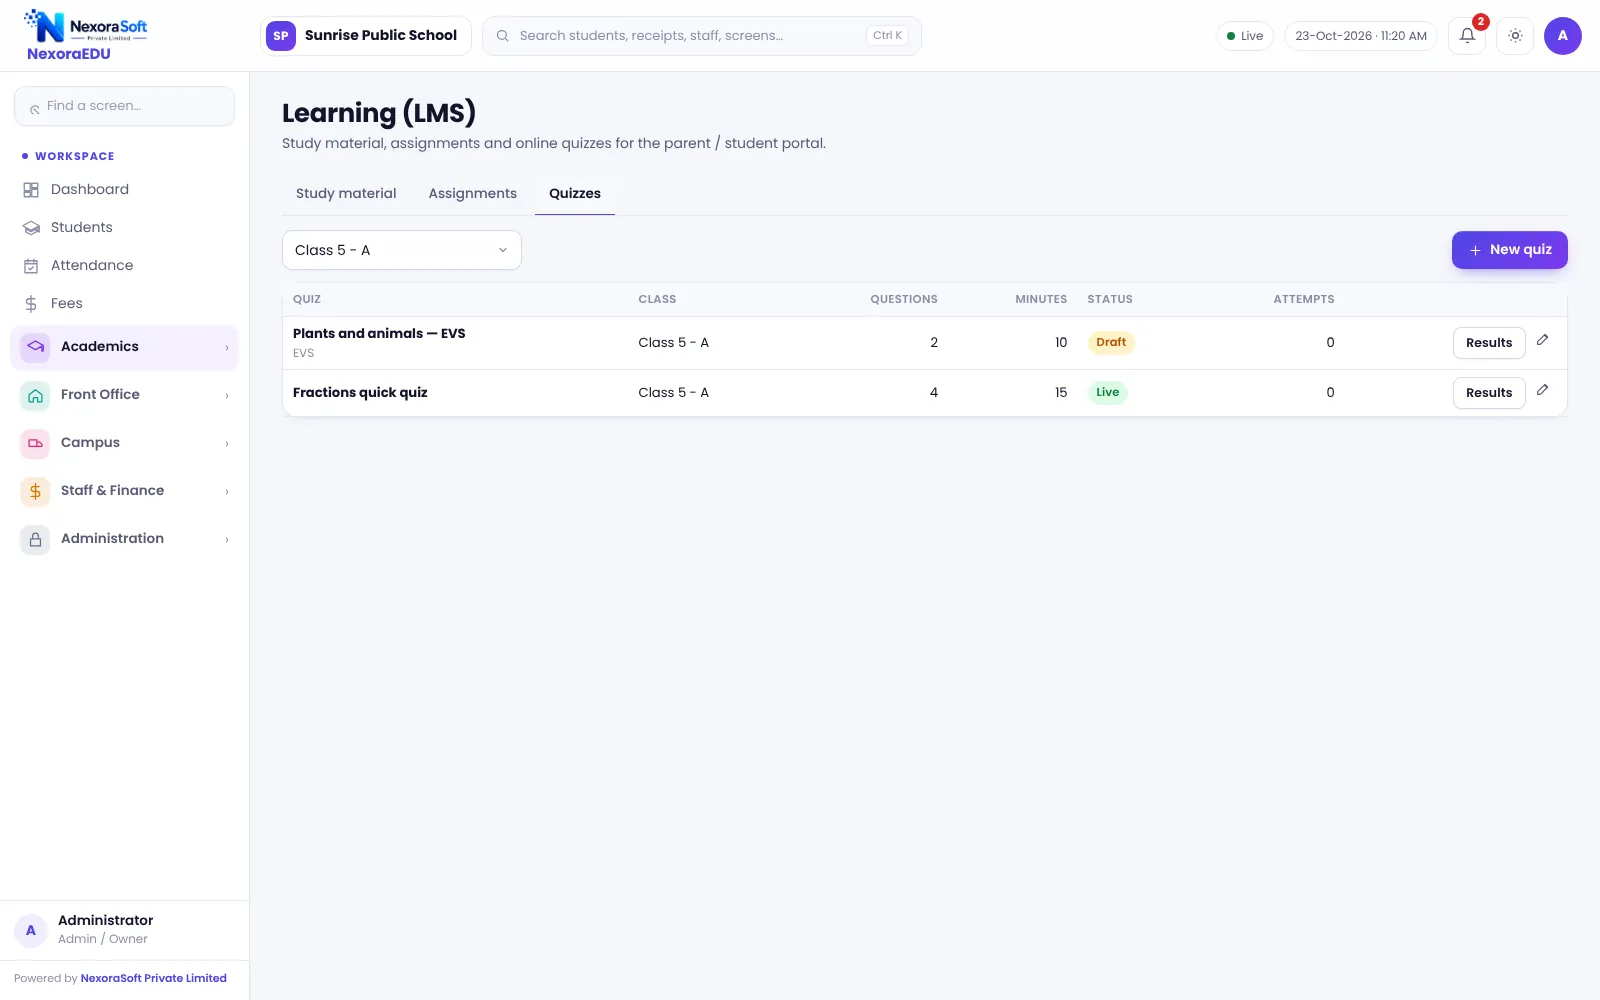The height and width of the screenshot is (1000, 1600).
Task: Click the Administration lock icon
Action: 35,539
